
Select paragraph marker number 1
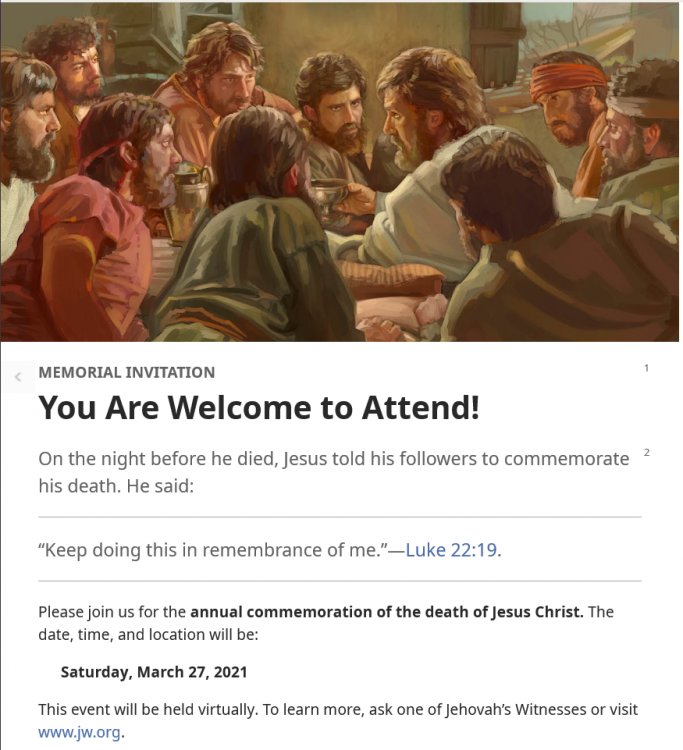pos(647,369)
